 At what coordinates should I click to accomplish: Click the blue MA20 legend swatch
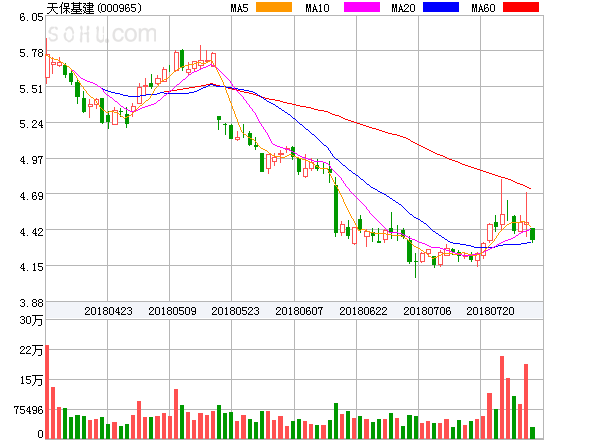click(x=441, y=7)
